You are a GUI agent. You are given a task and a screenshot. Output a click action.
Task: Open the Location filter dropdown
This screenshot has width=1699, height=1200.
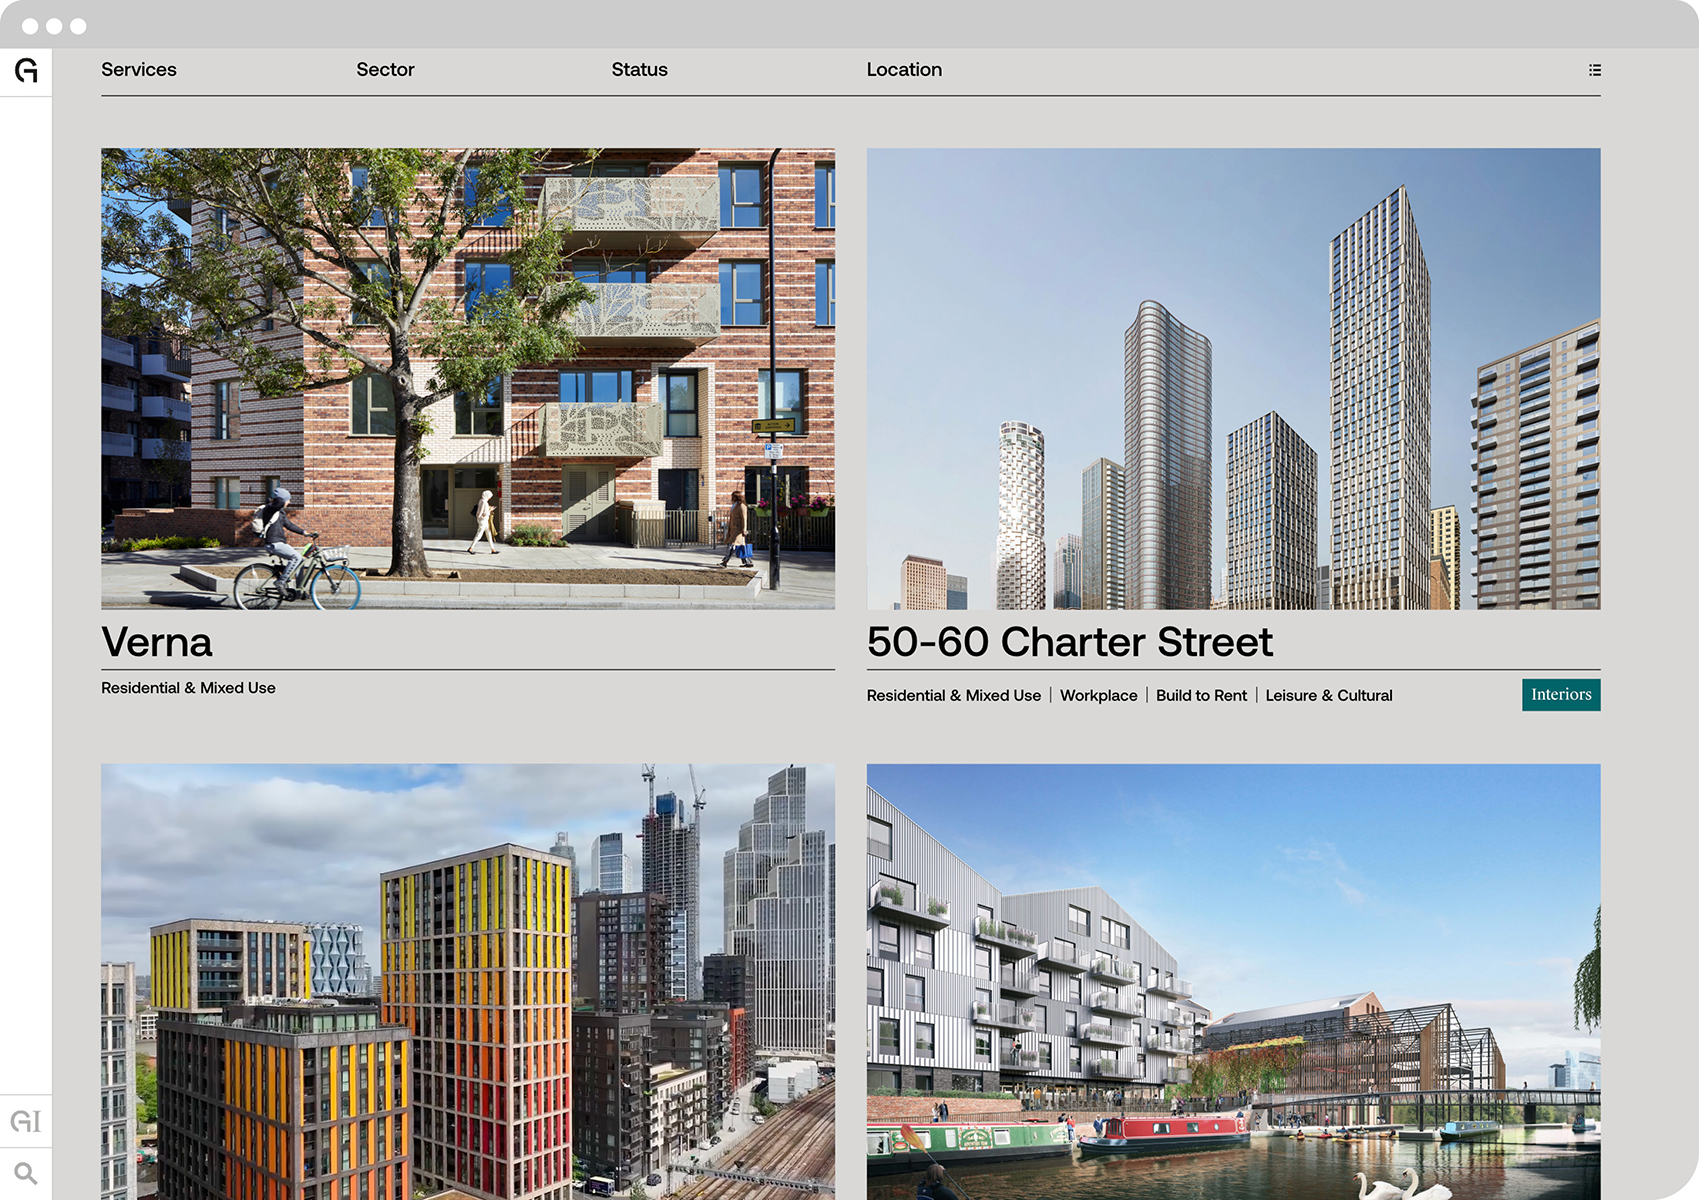pos(904,70)
